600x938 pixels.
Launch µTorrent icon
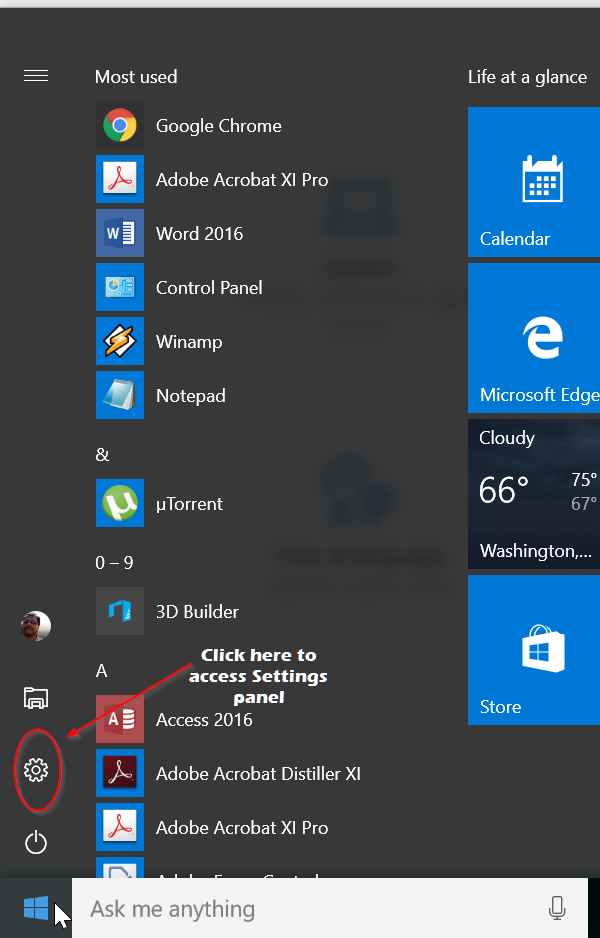(120, 502)
